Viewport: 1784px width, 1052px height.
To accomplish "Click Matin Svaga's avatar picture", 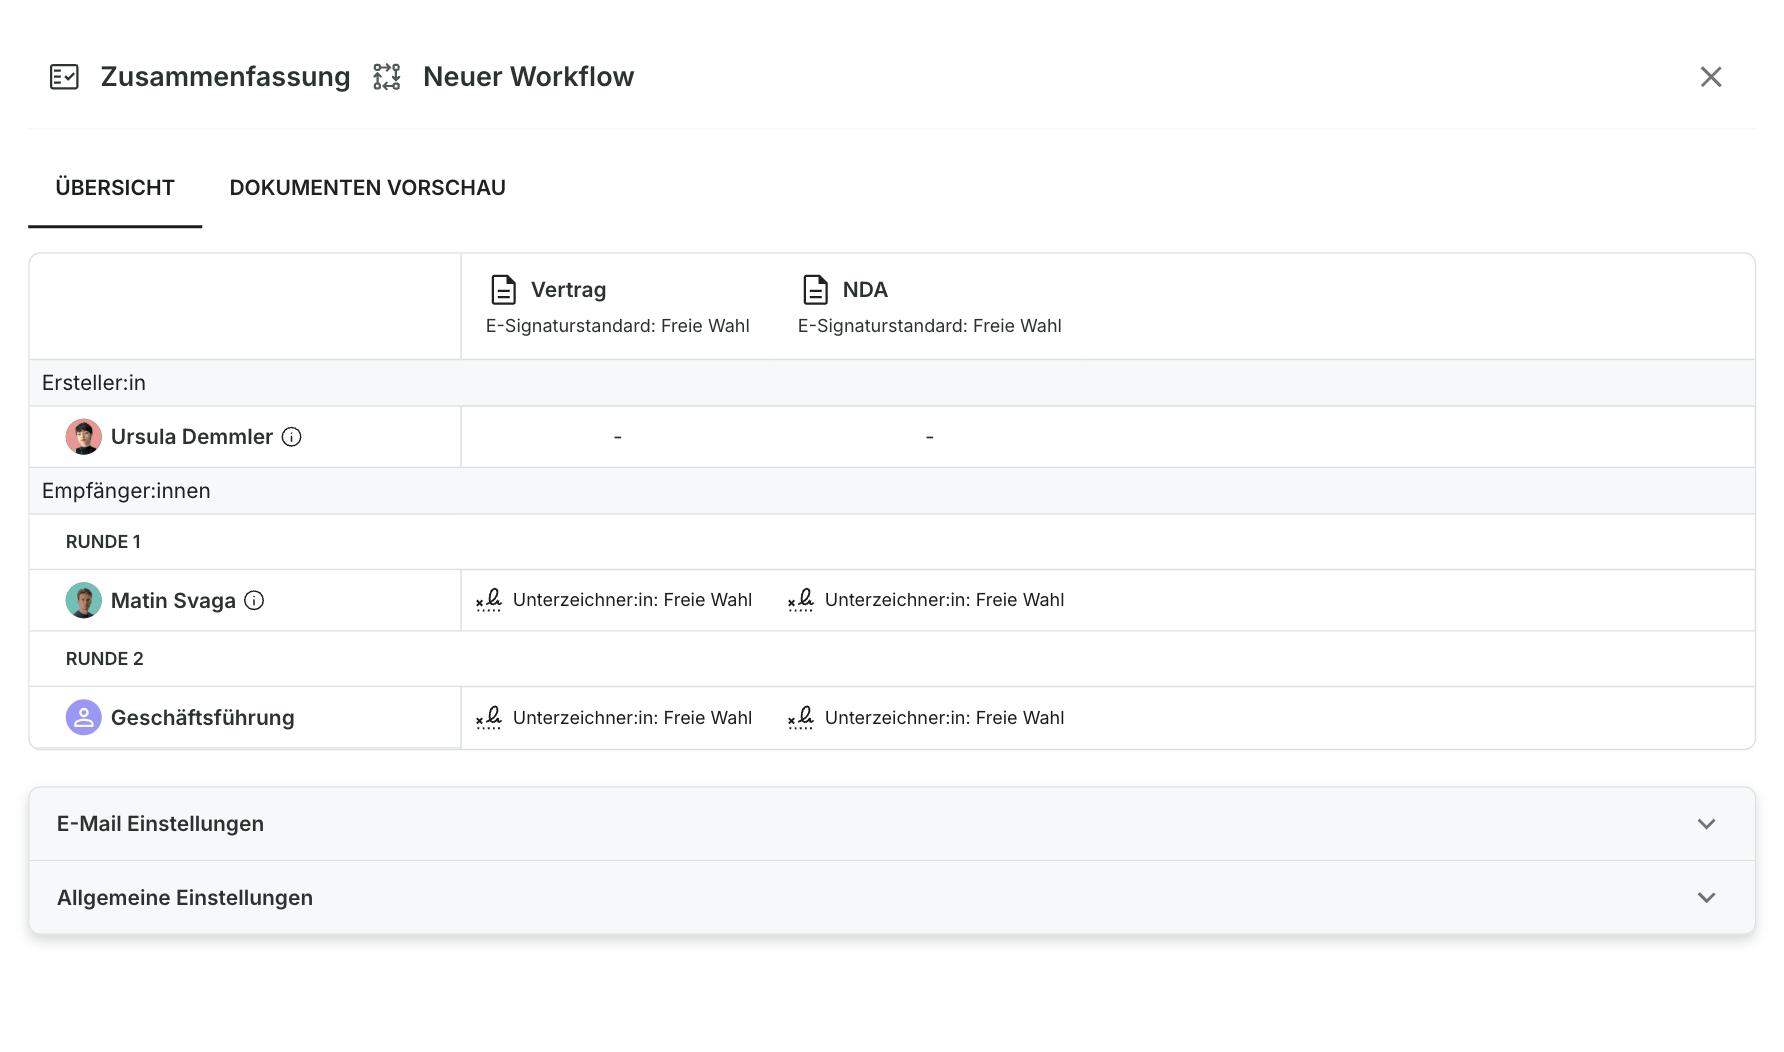I will pyautogui.click(x=84, y=601).
